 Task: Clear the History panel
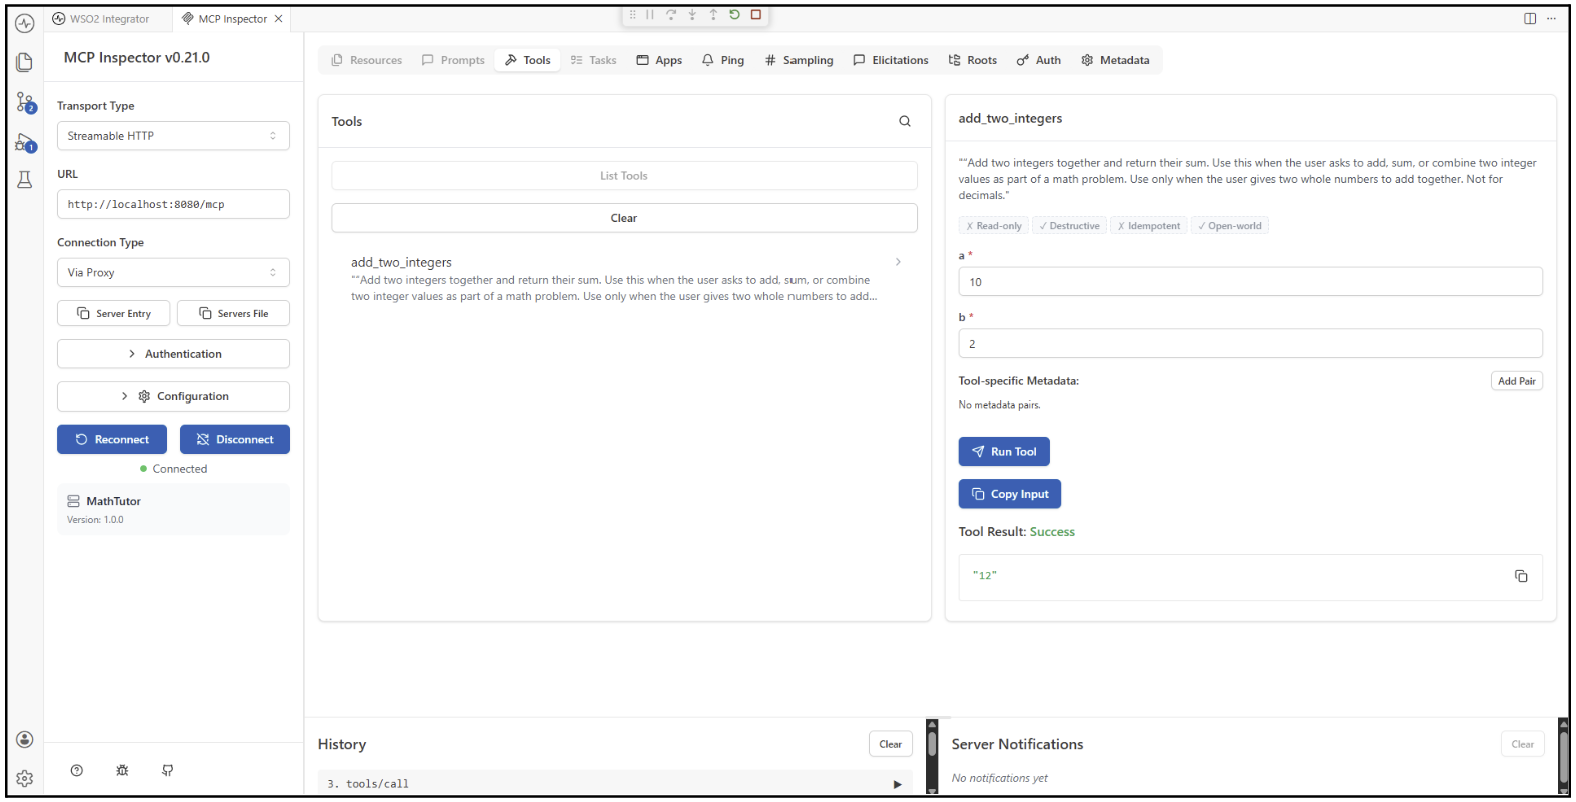click(890, 744)
